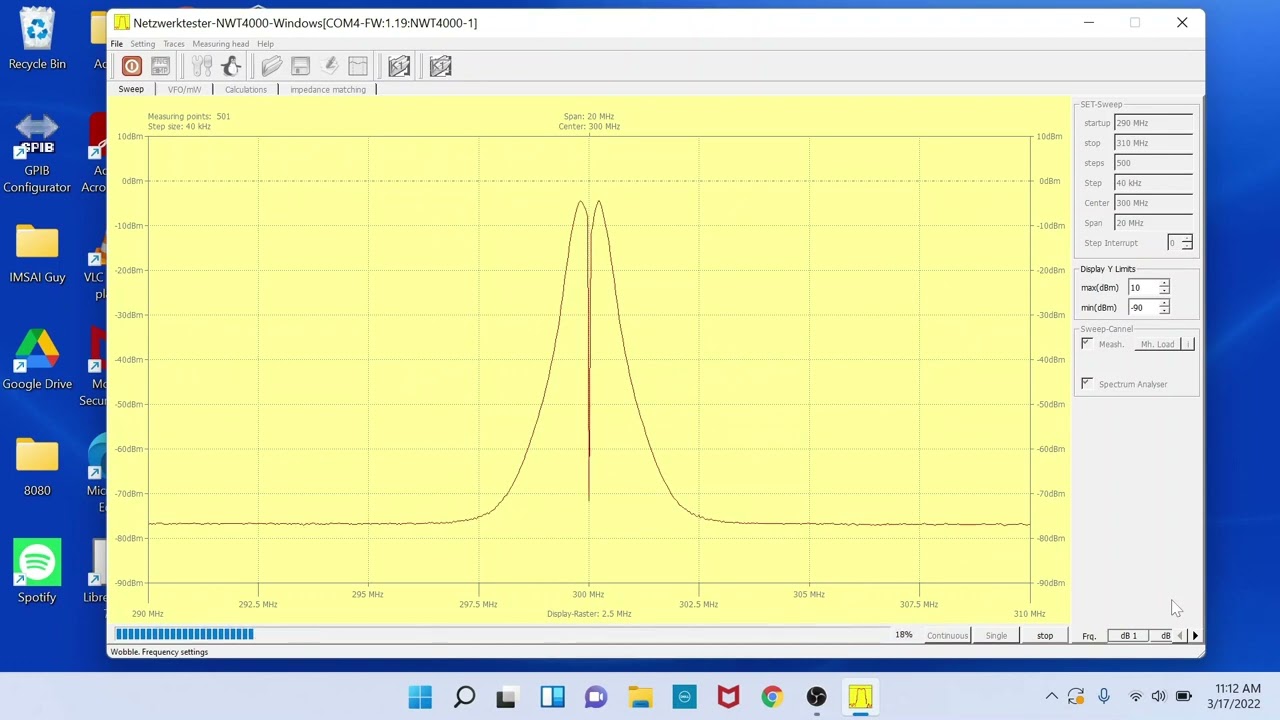The width and height of the screenshot is (1280, 720).
Task: Click the Windows Start button
Action: [420, 697]
